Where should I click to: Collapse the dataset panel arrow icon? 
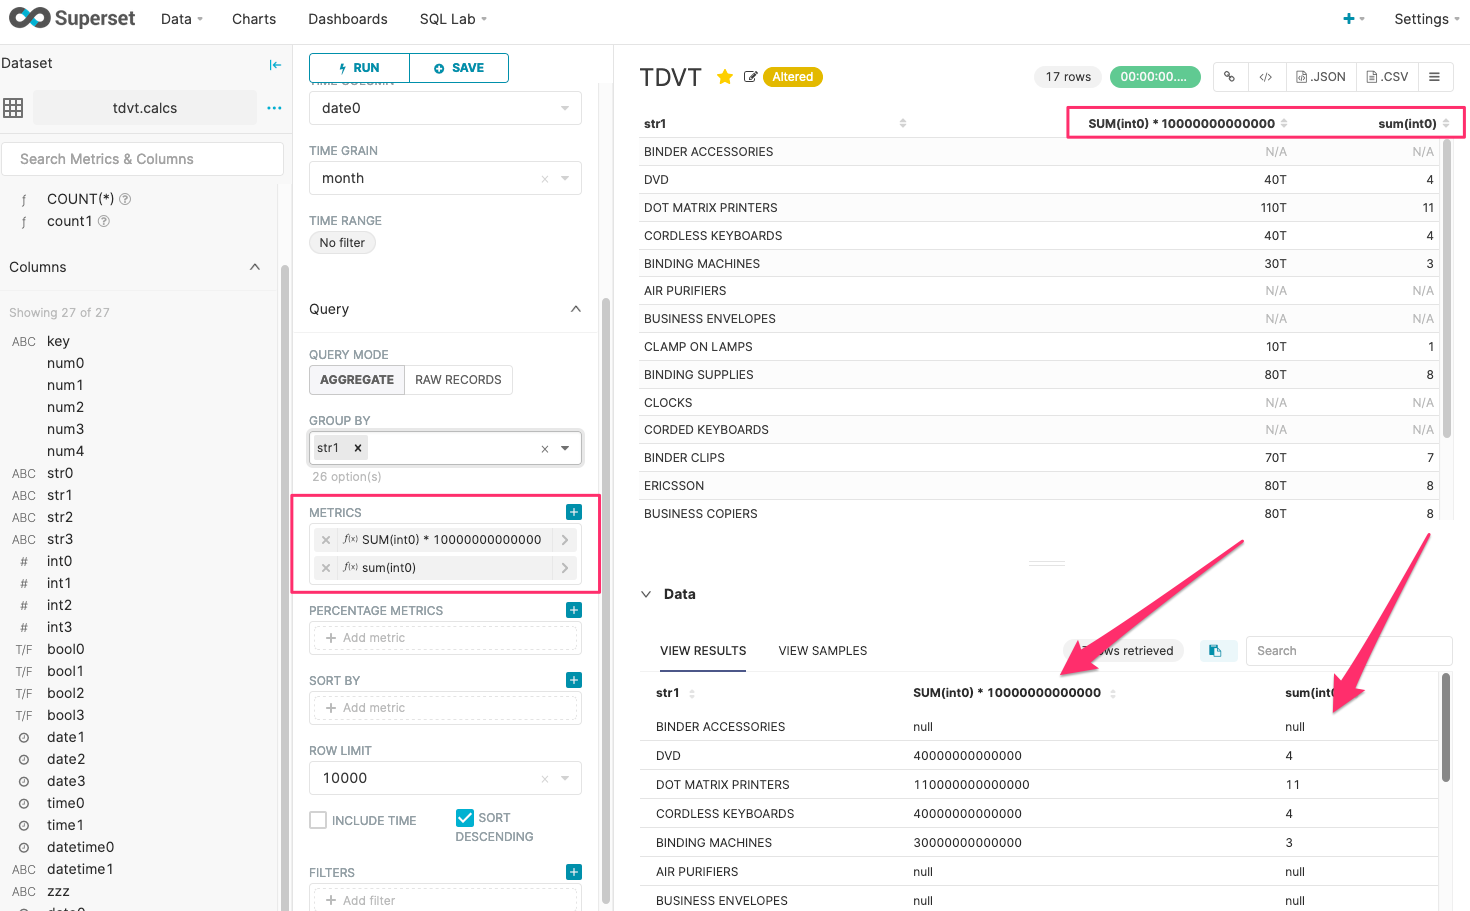click(275, 64)
